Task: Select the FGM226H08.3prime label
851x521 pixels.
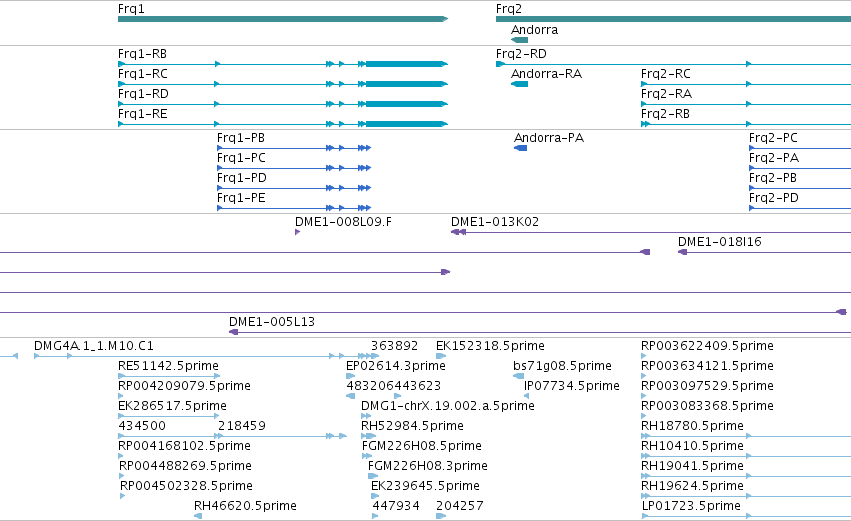Action: click(428, 466)
